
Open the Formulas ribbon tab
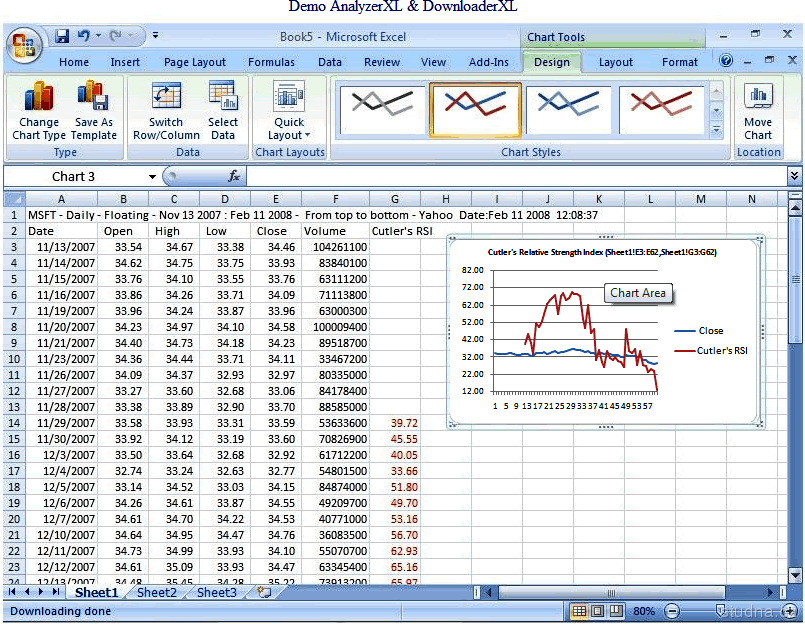coord(272,62)
